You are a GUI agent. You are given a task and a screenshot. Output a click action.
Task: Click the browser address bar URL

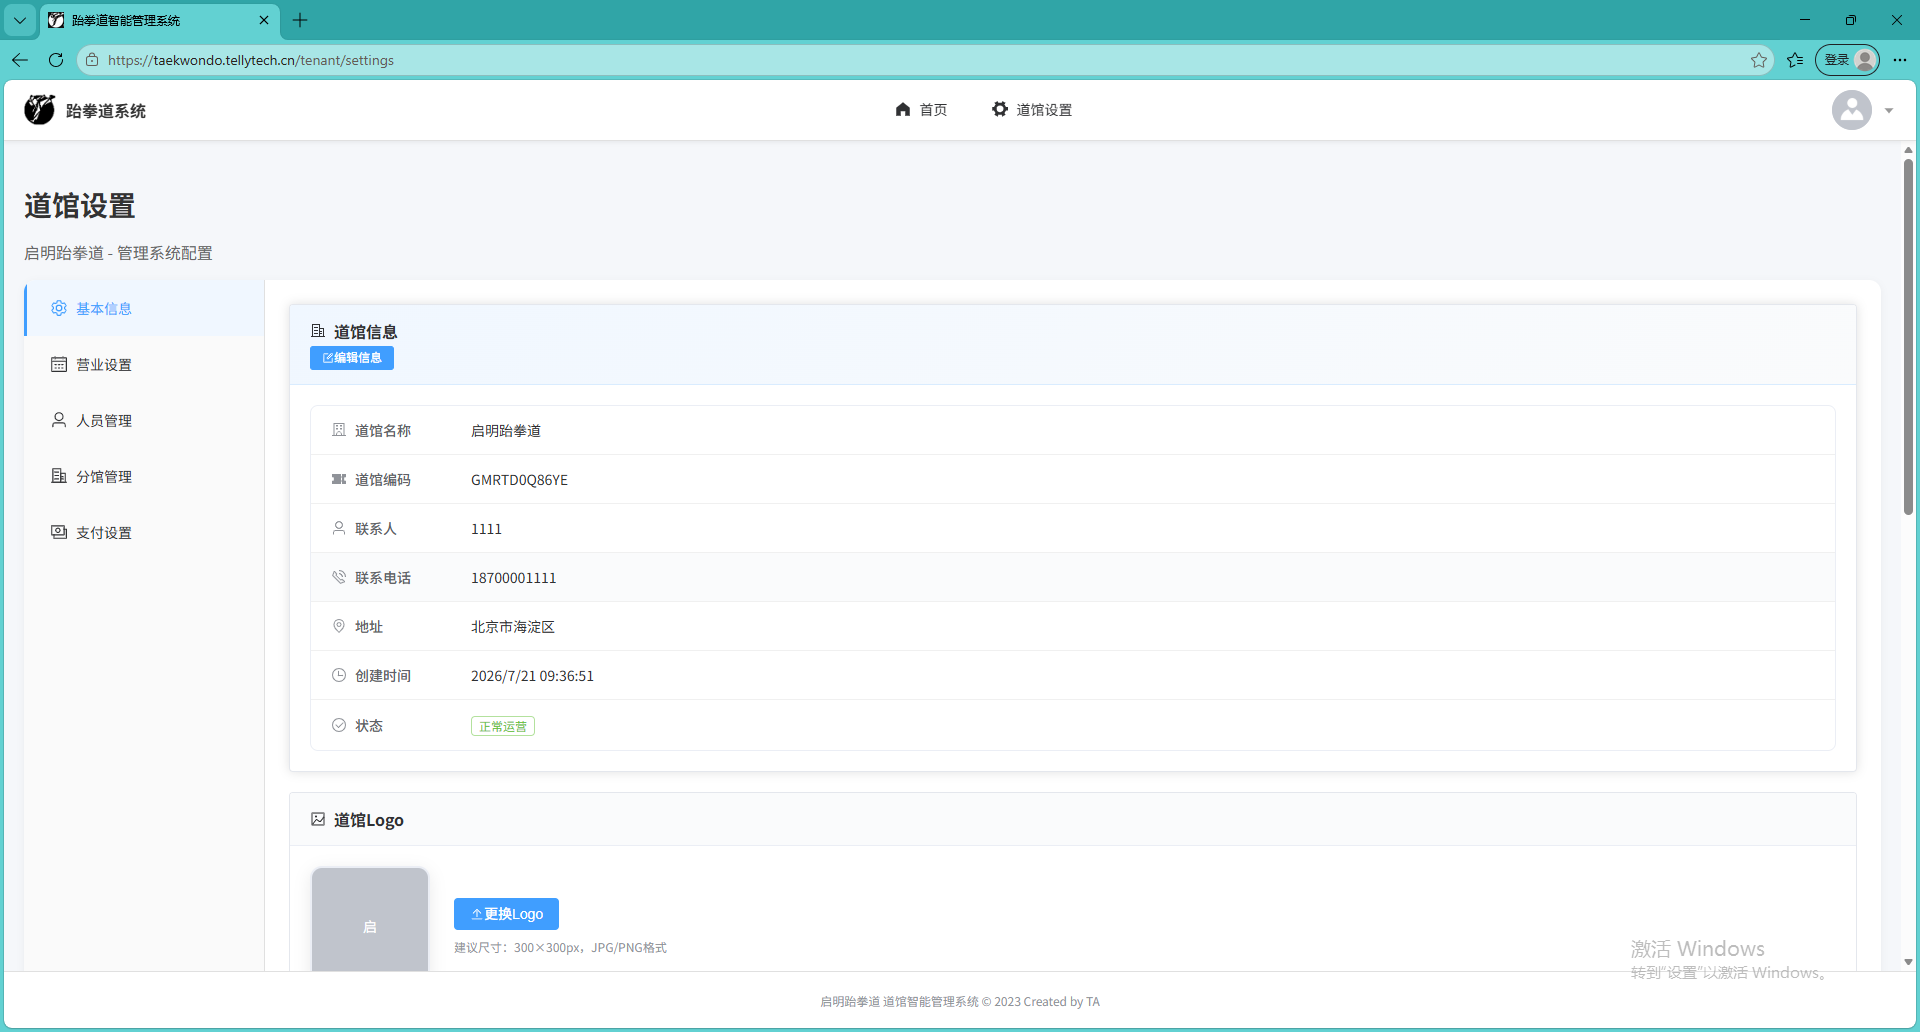tap(251, 60)
